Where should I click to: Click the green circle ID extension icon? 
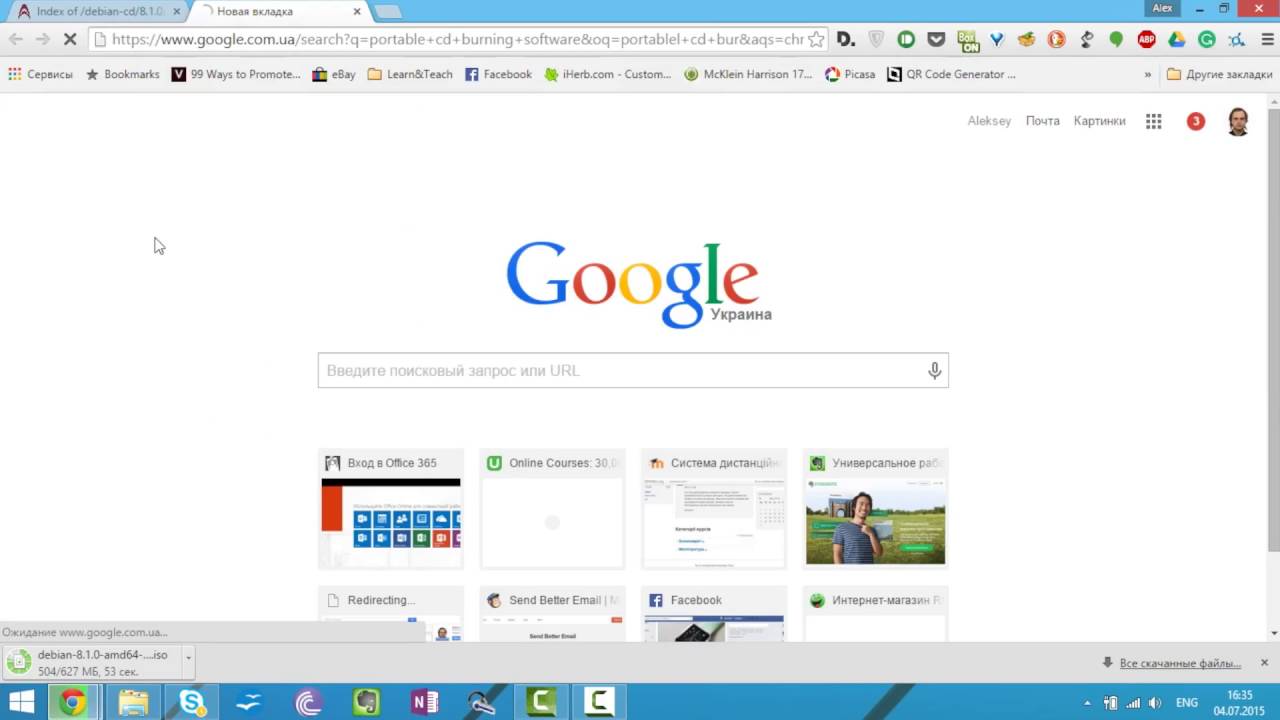tap(906, 40)
